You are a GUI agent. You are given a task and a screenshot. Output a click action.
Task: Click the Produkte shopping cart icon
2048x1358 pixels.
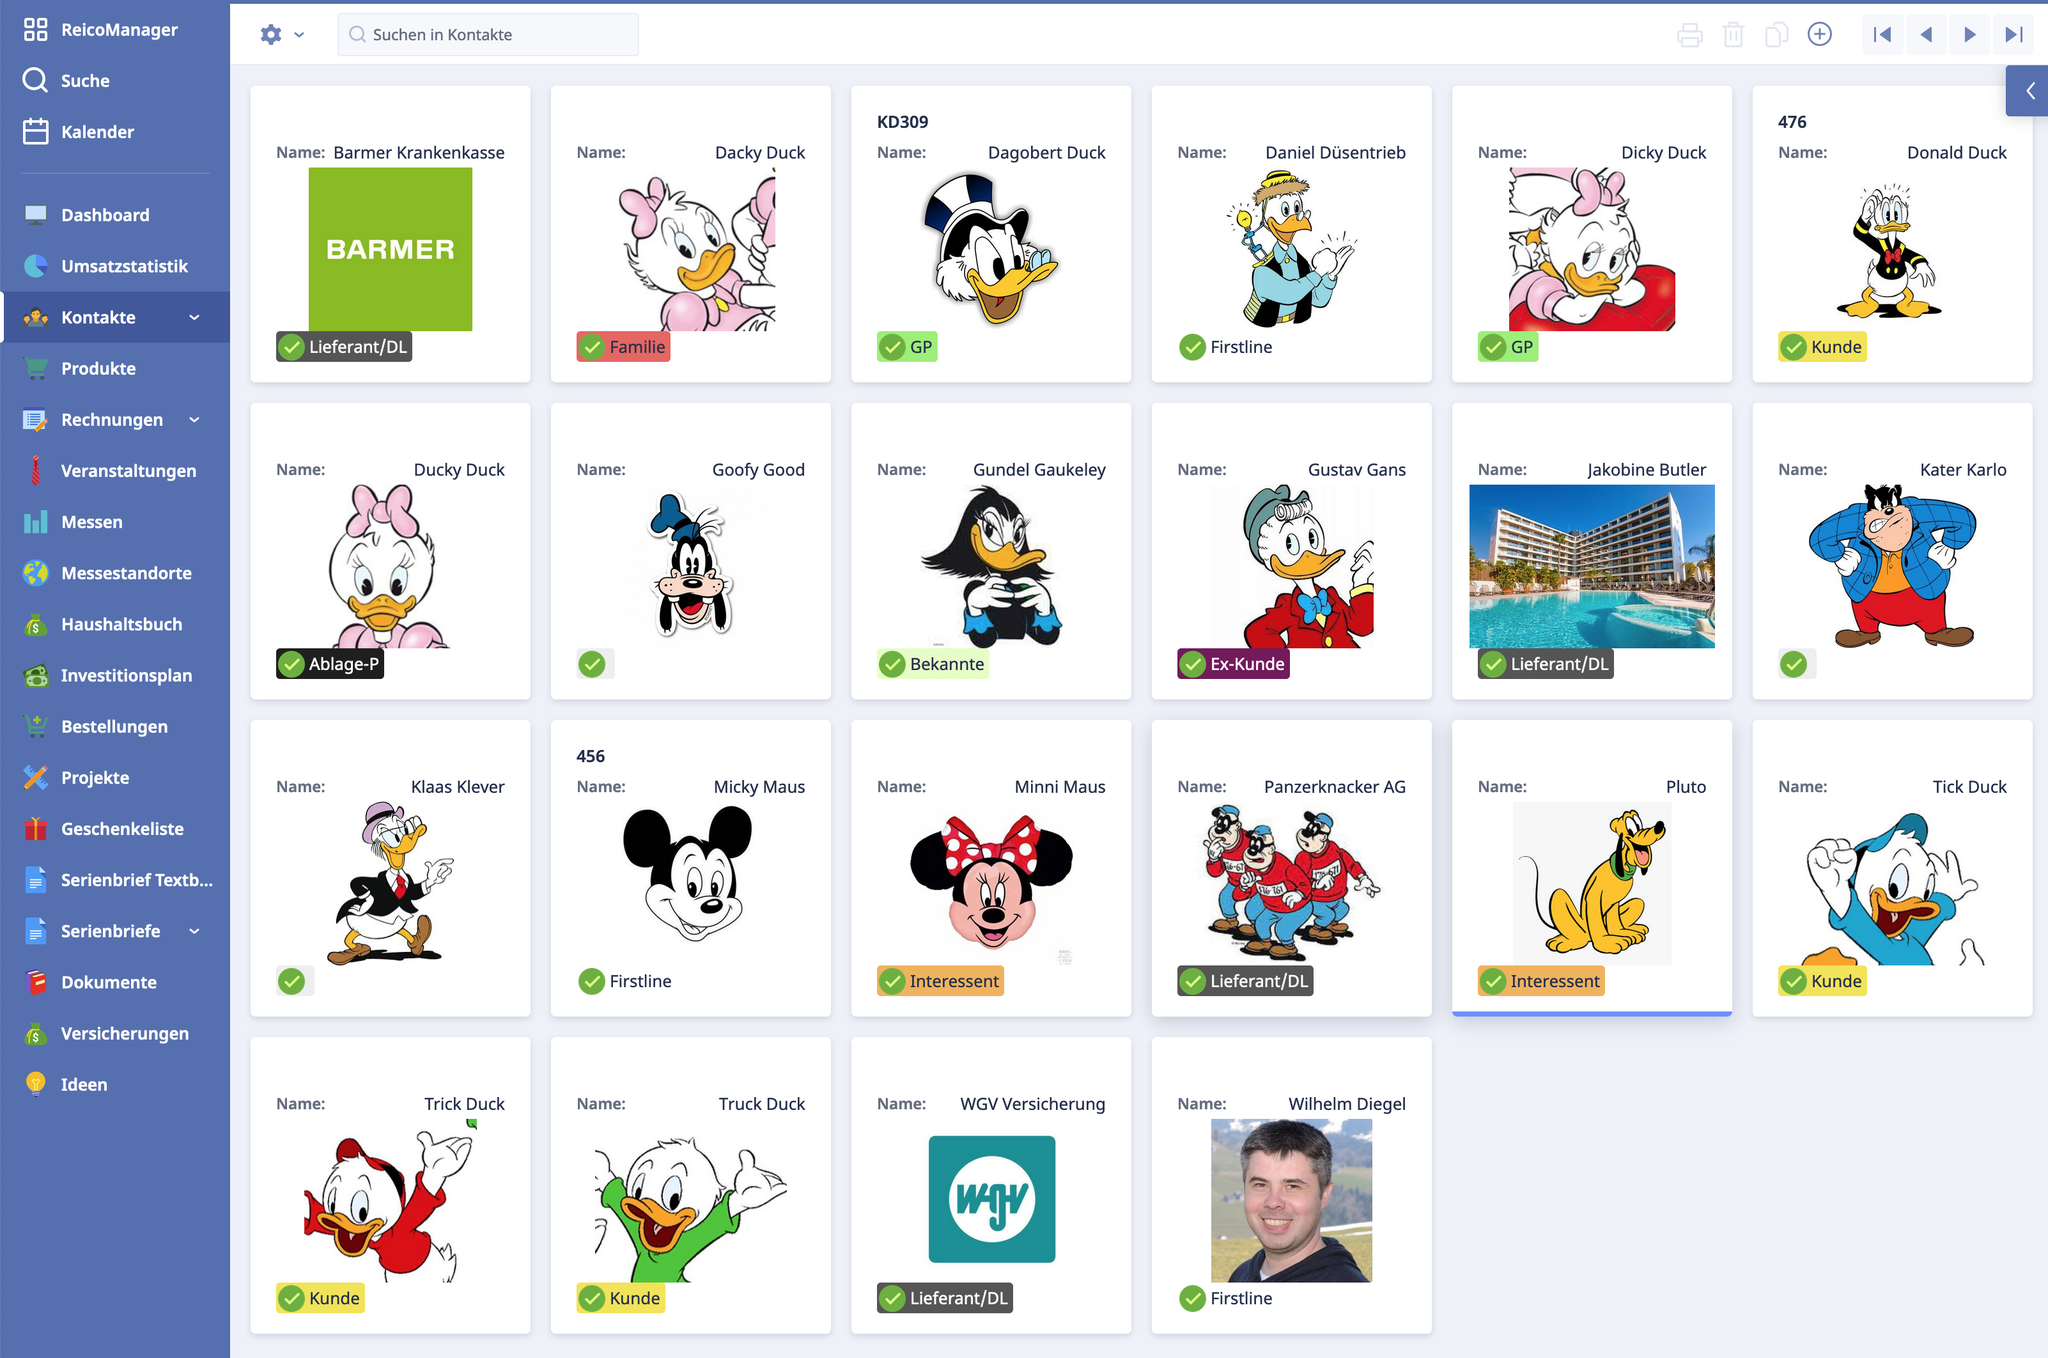[x=36, y=368]
